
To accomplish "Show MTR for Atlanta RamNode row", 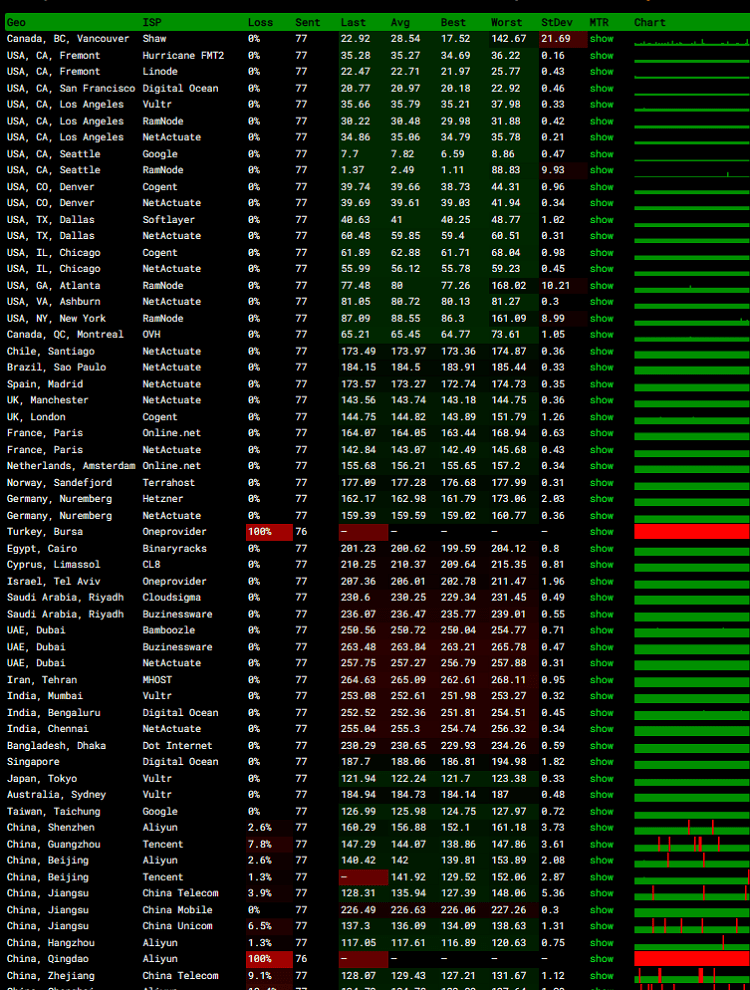I will click(602, 285).
